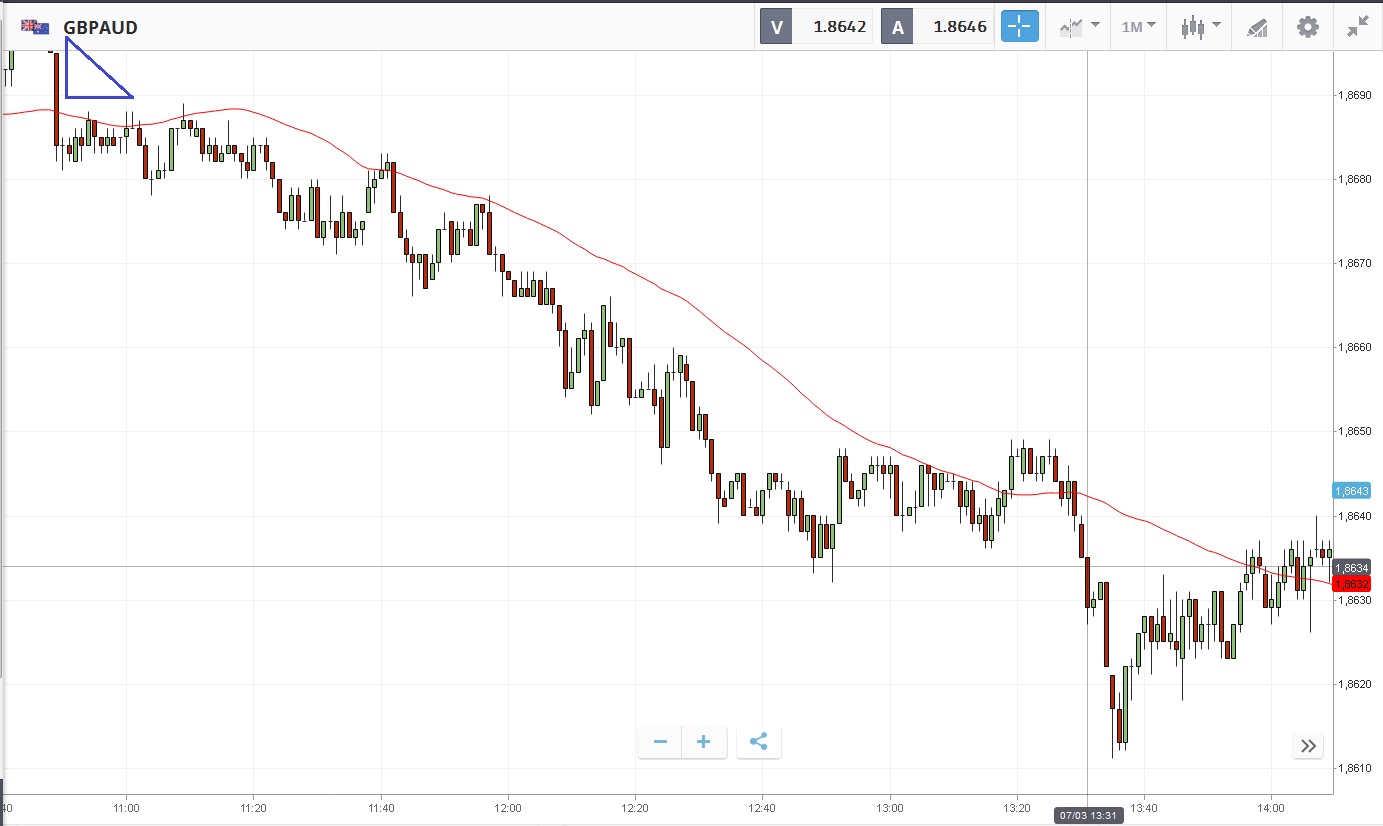Toggle the crosshair cursor button
Screen dimensions: 1383x826
click(1020, 27)
